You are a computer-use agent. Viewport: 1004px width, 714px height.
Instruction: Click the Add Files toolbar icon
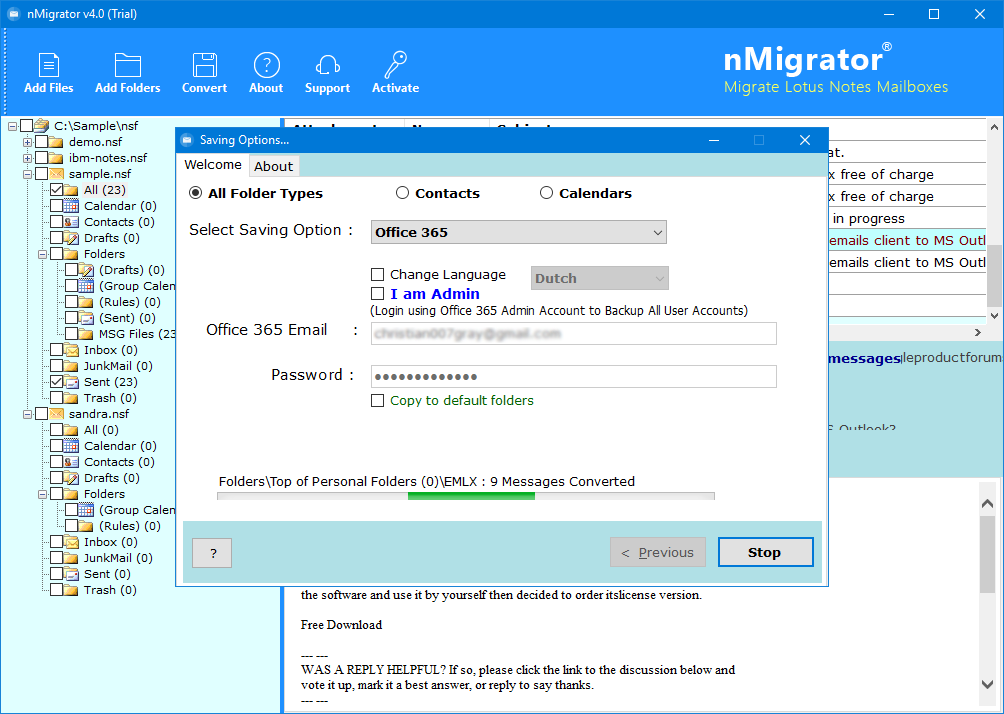tap(49, 65)
